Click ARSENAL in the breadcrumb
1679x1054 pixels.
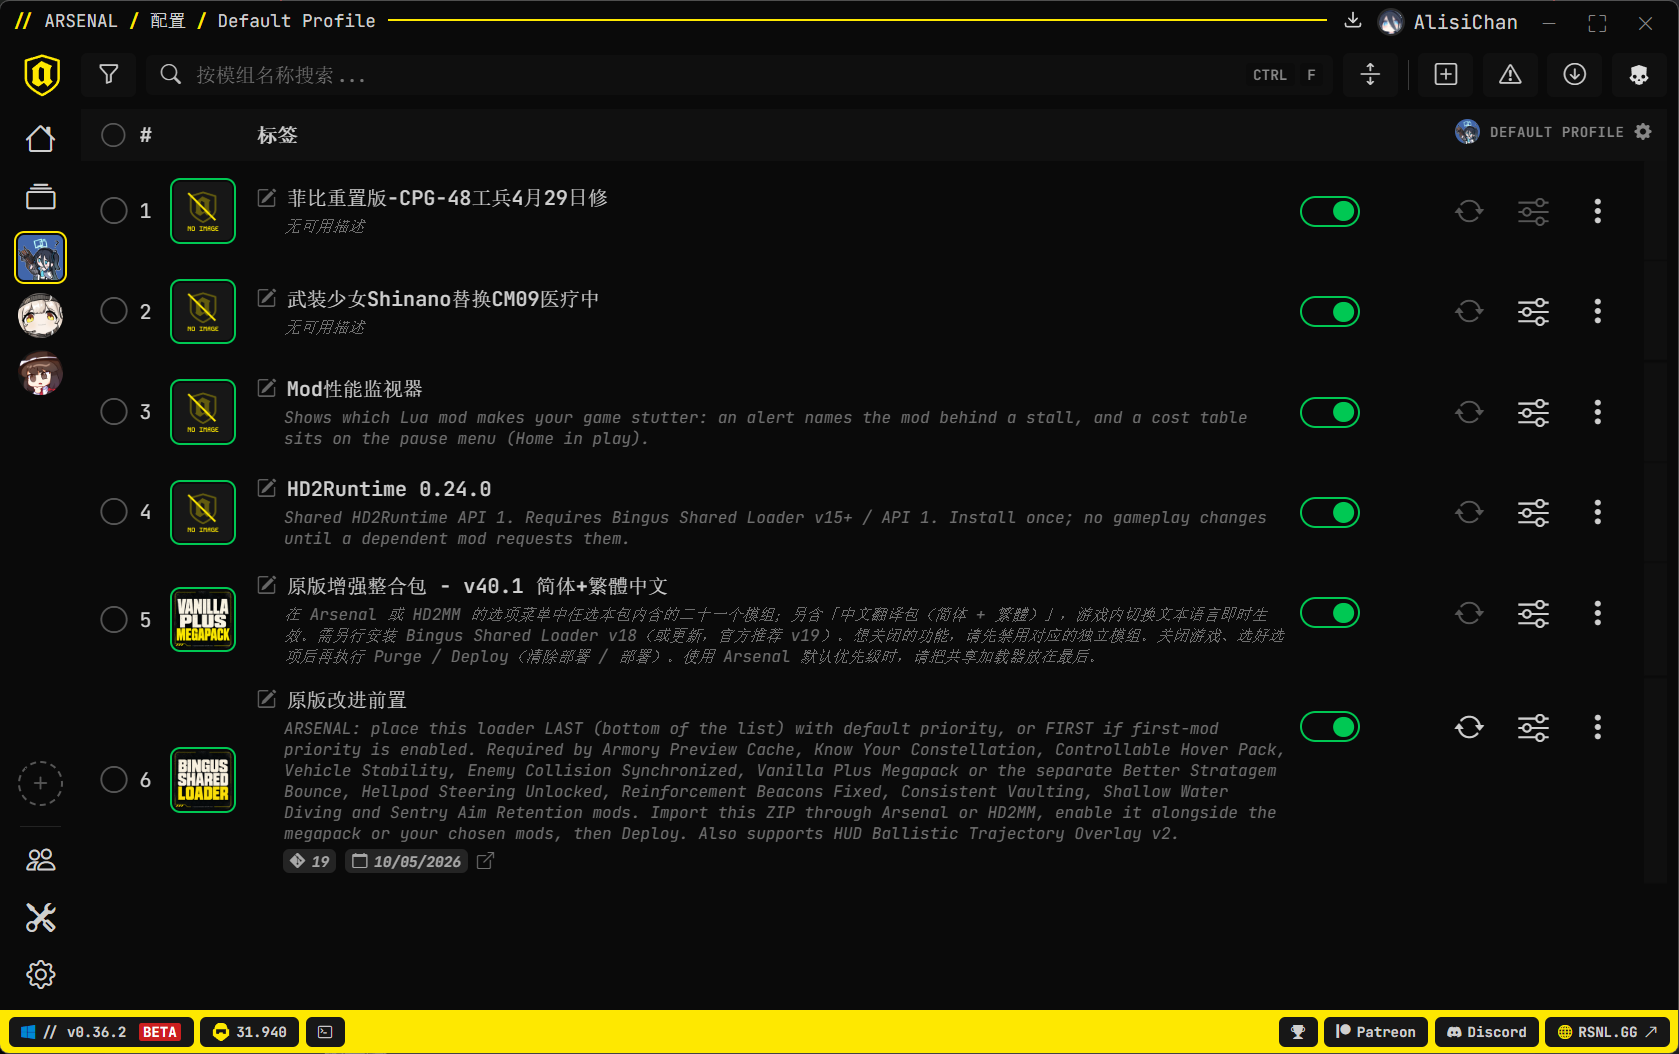tap(81, 21)
